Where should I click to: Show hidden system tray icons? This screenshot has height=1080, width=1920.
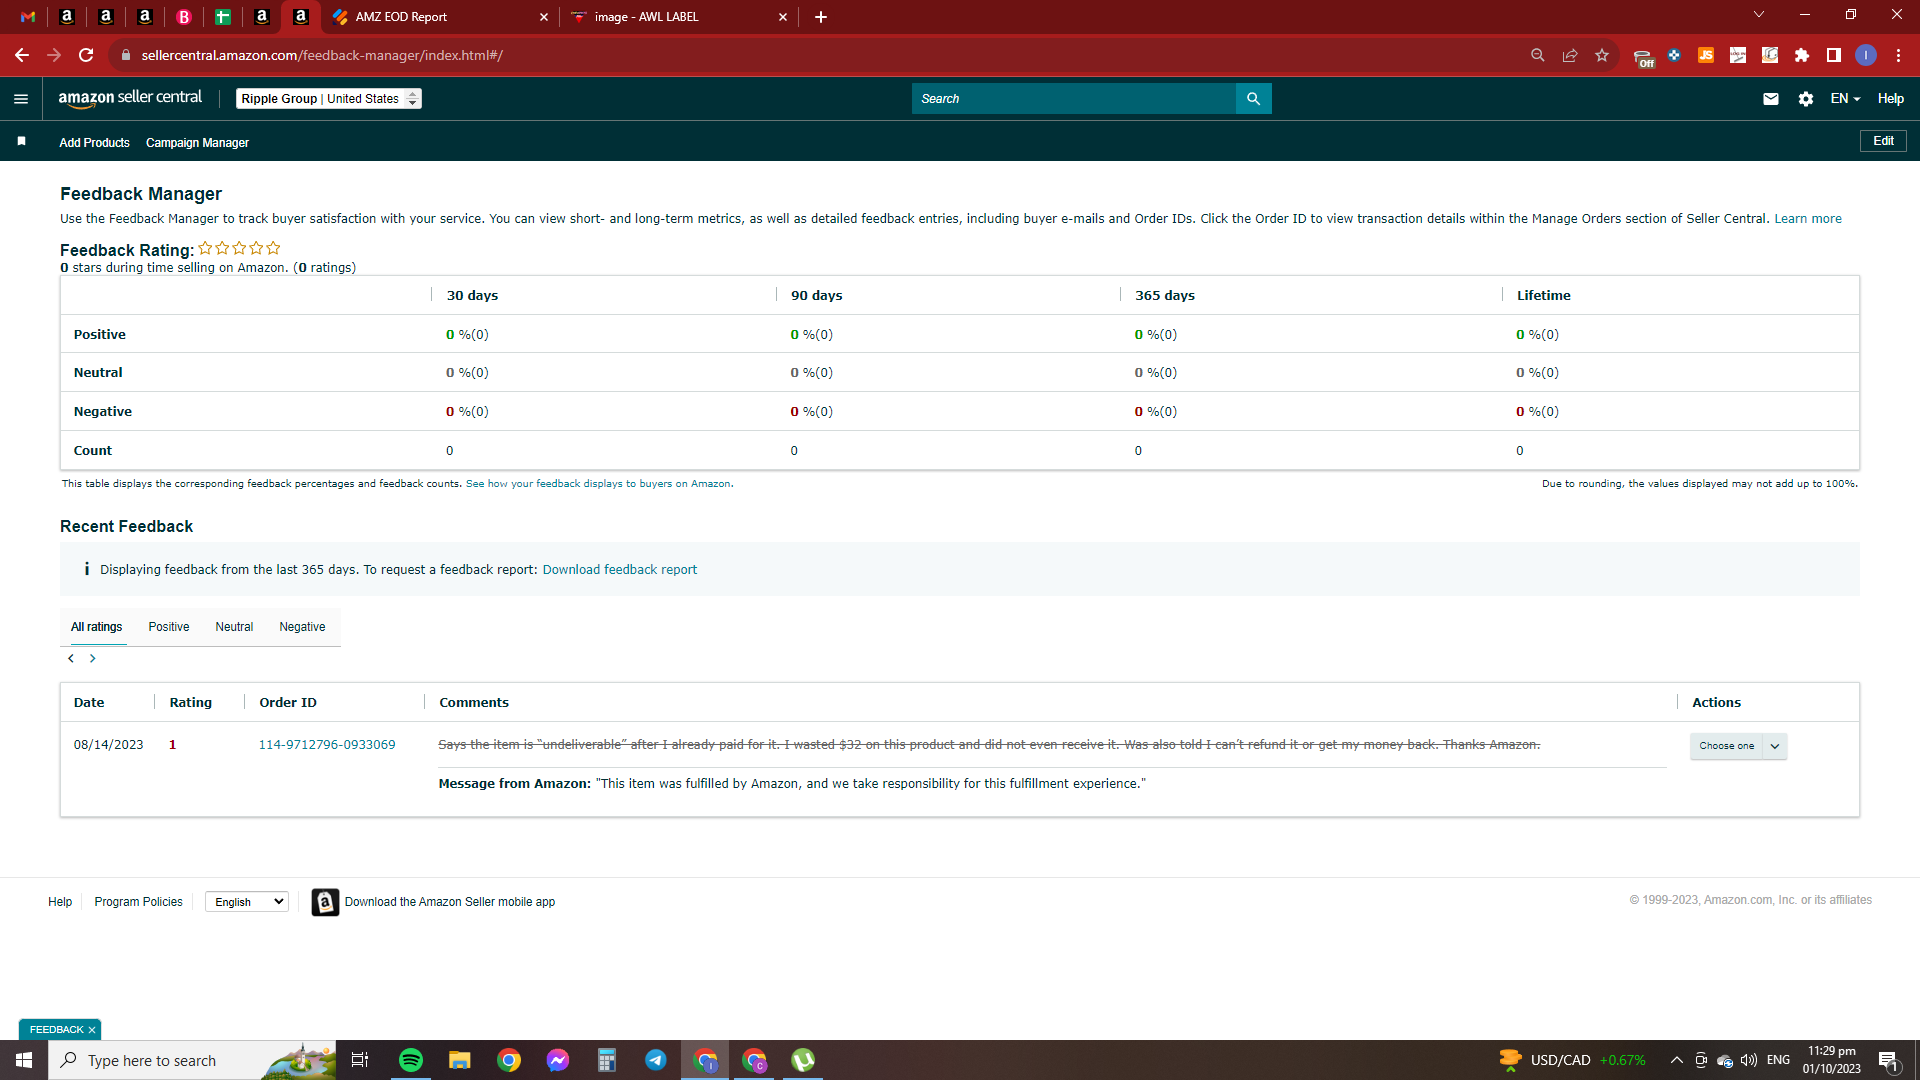(x=1677, y=1060)
